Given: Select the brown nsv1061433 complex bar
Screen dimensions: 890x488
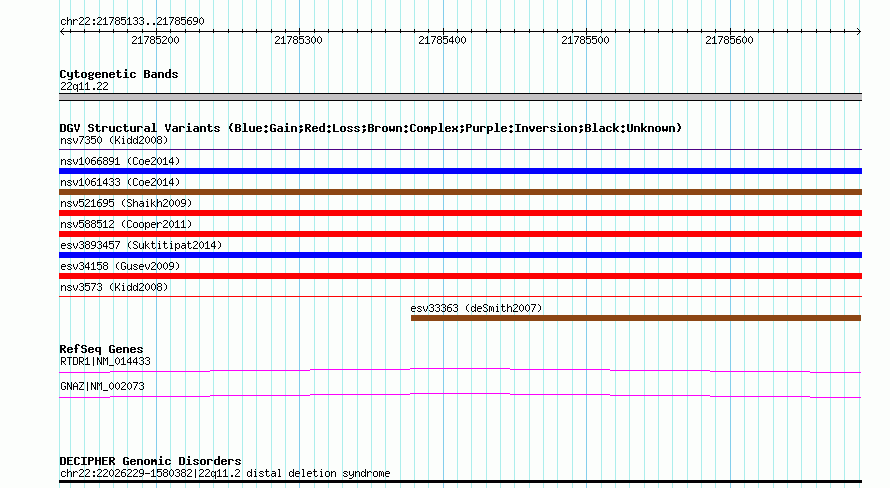Looking at the screenshot, I should pyautogui.click(x=460, y=192).
